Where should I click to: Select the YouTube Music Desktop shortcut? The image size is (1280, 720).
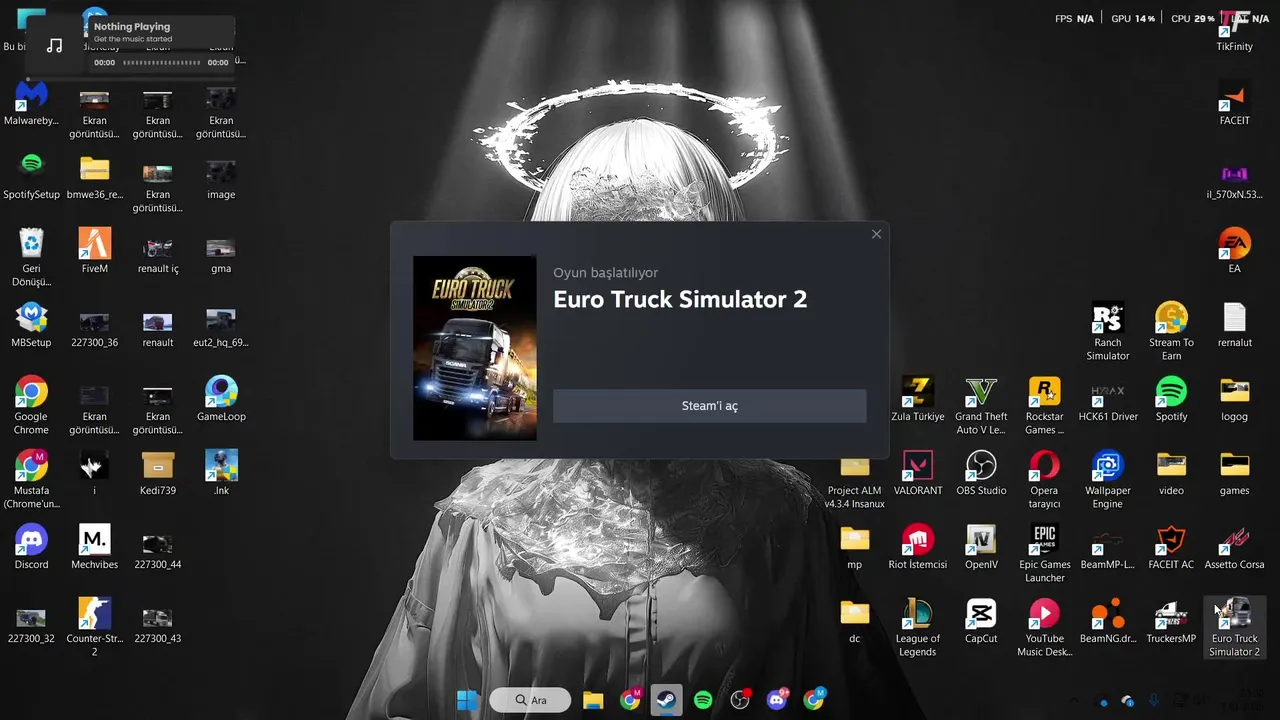(1044, 628)
